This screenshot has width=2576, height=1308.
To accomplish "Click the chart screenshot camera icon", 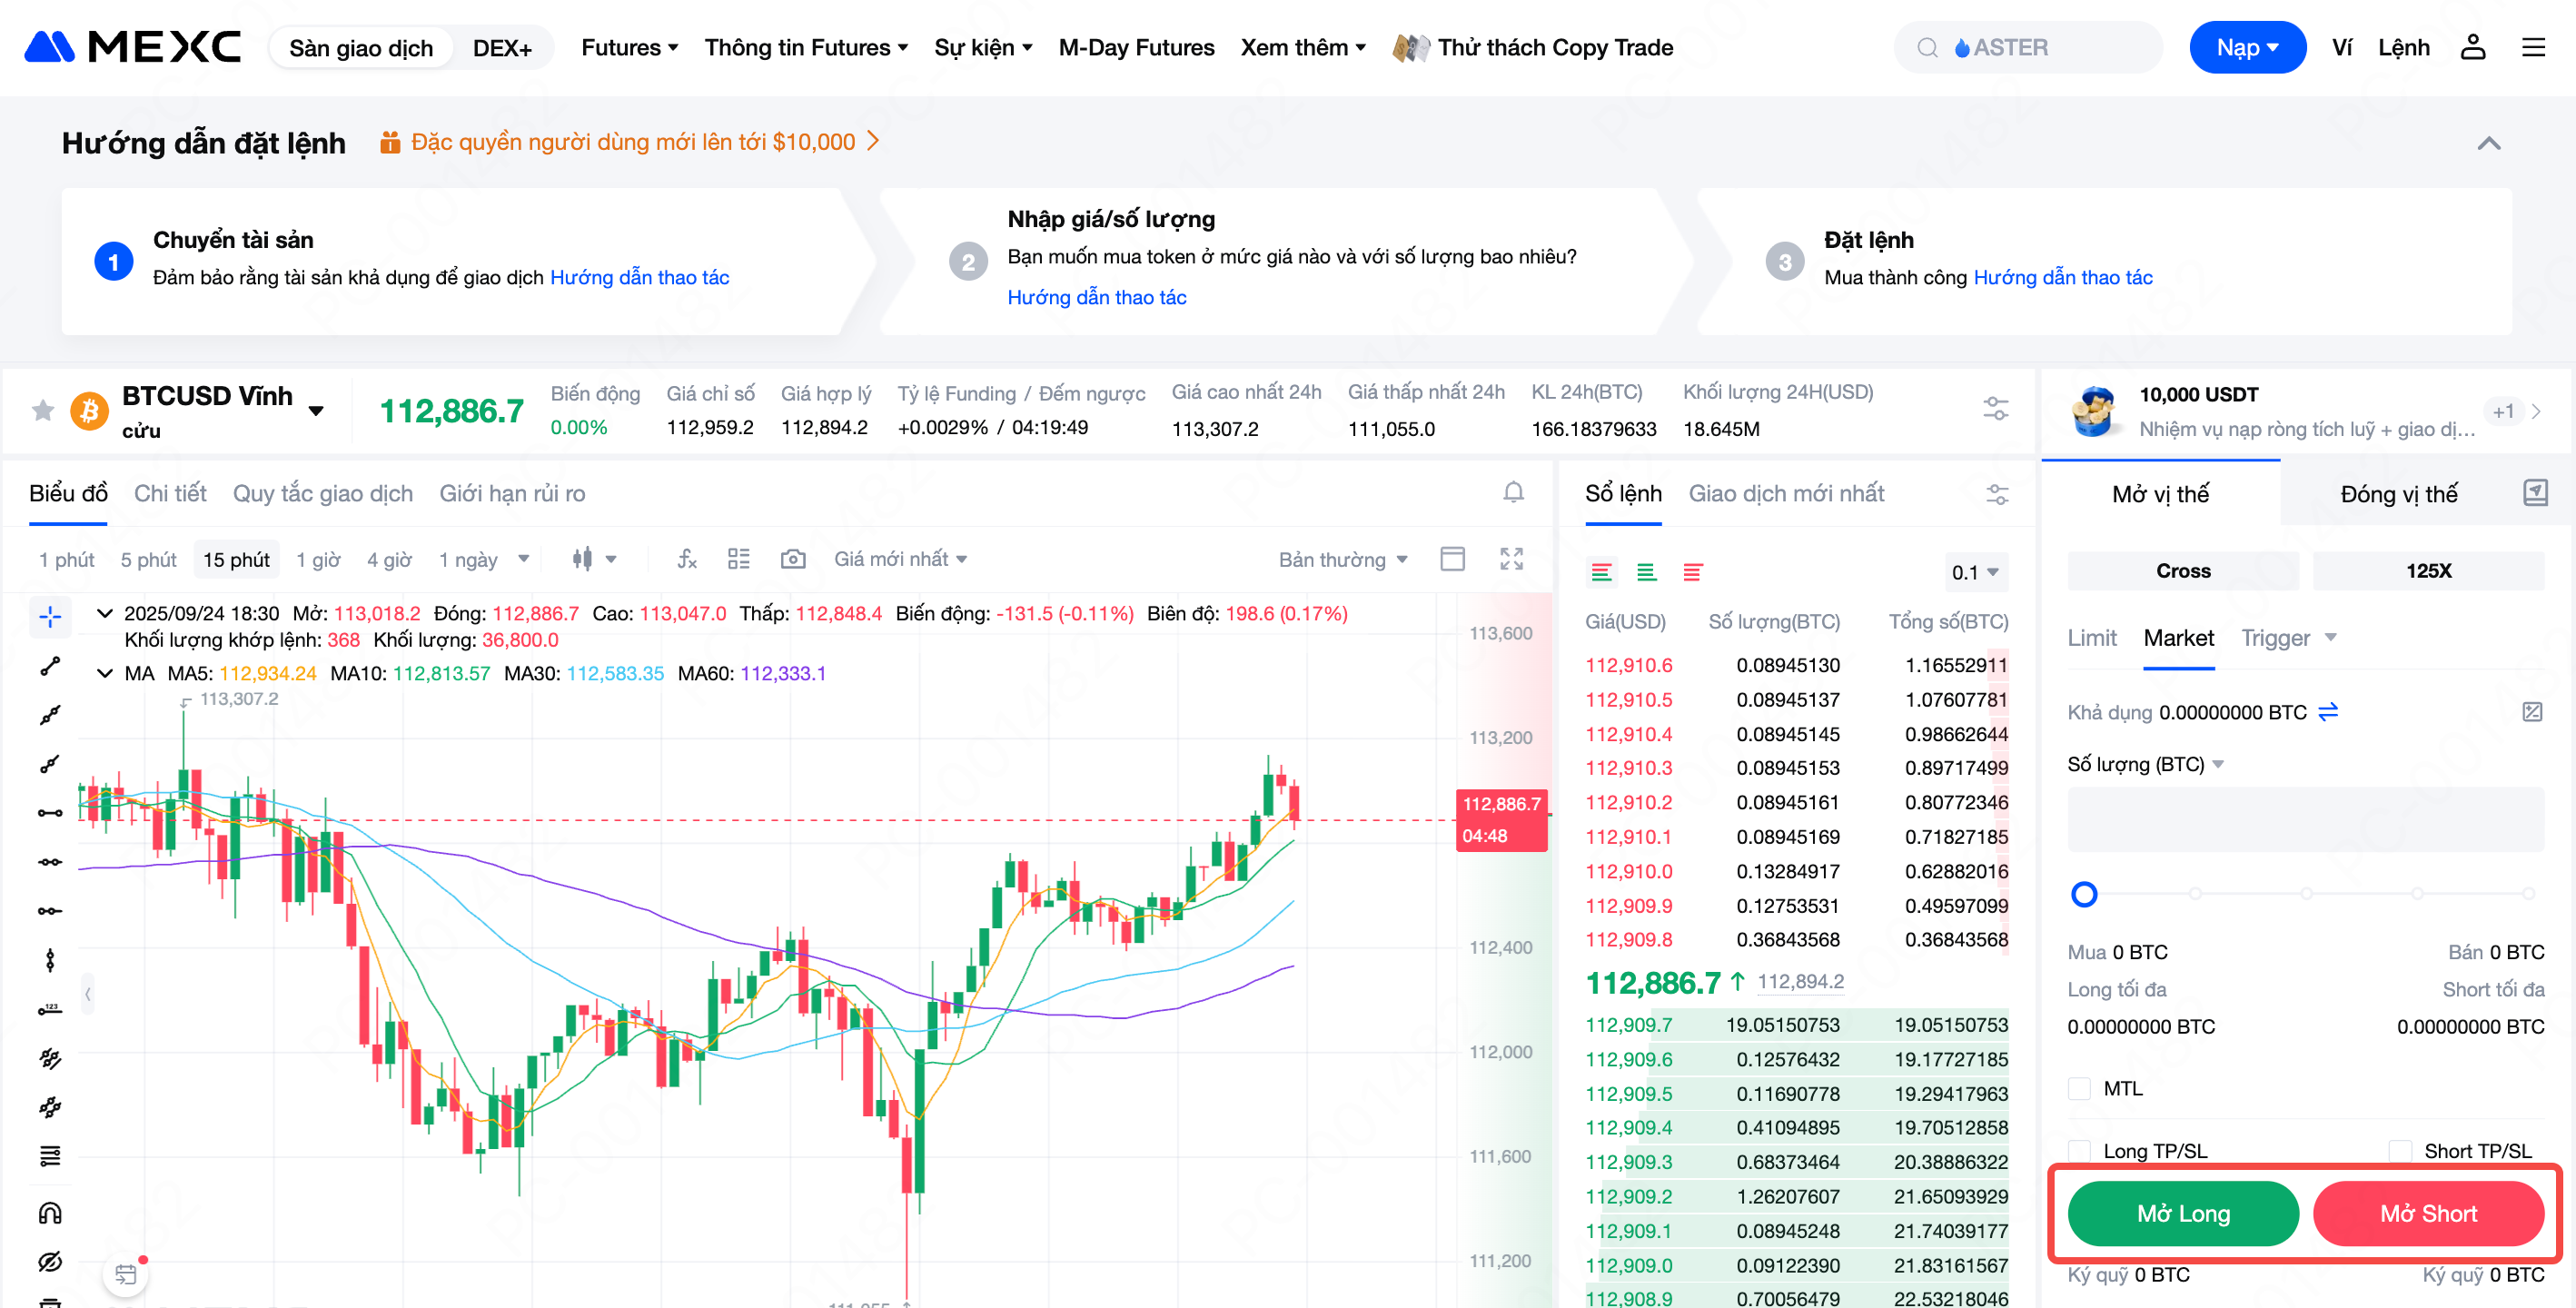I will (x=792, y=559).
